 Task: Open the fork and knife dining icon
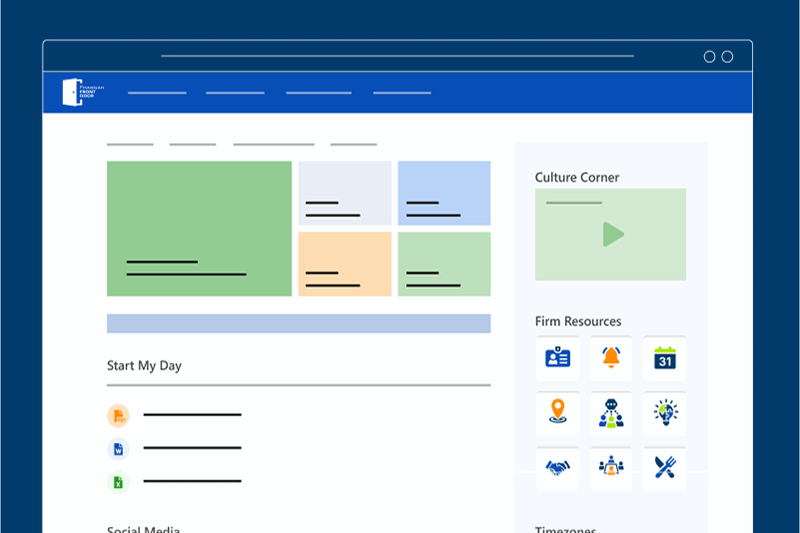pos(664,468)
